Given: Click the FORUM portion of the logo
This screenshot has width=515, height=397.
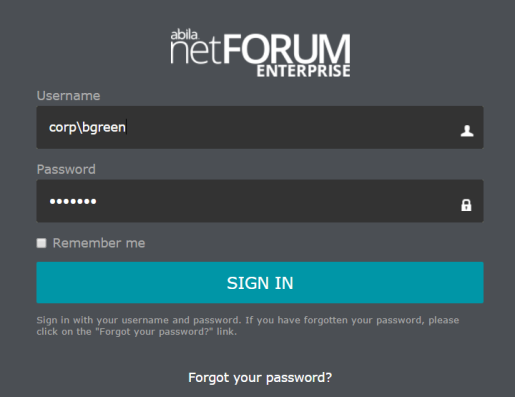Looking at the screenshot, I should point(287,49).
